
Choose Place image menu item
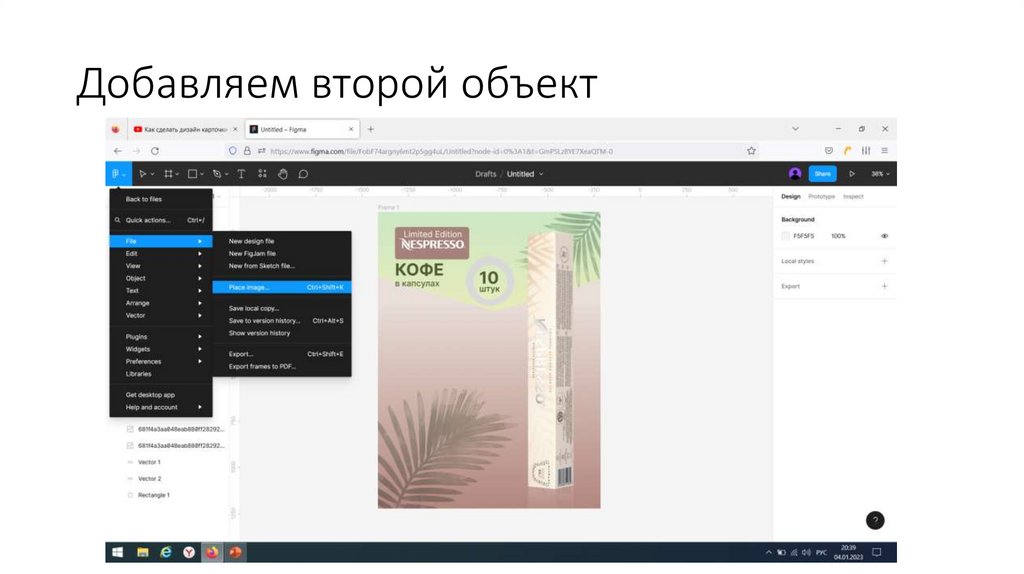pos(282,287)
